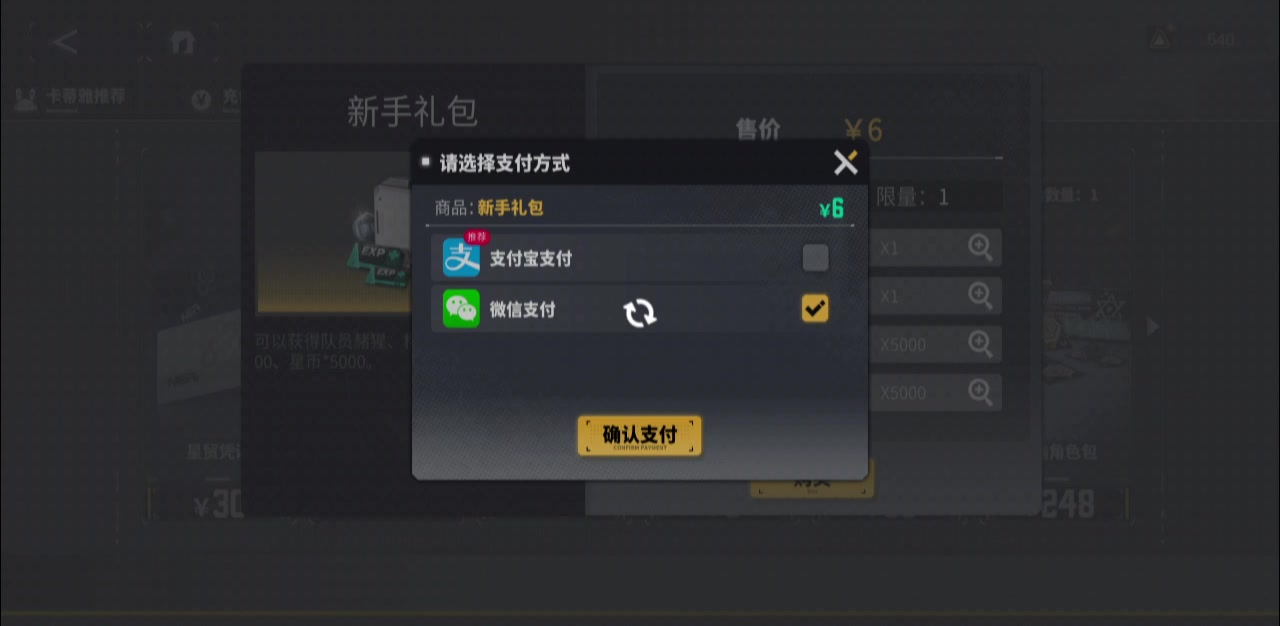Image resolution: width=1280 pixels, height=626 pixels.
Task: Confirm payment with 确认支付 button
Action: click(x=640, y=436)
